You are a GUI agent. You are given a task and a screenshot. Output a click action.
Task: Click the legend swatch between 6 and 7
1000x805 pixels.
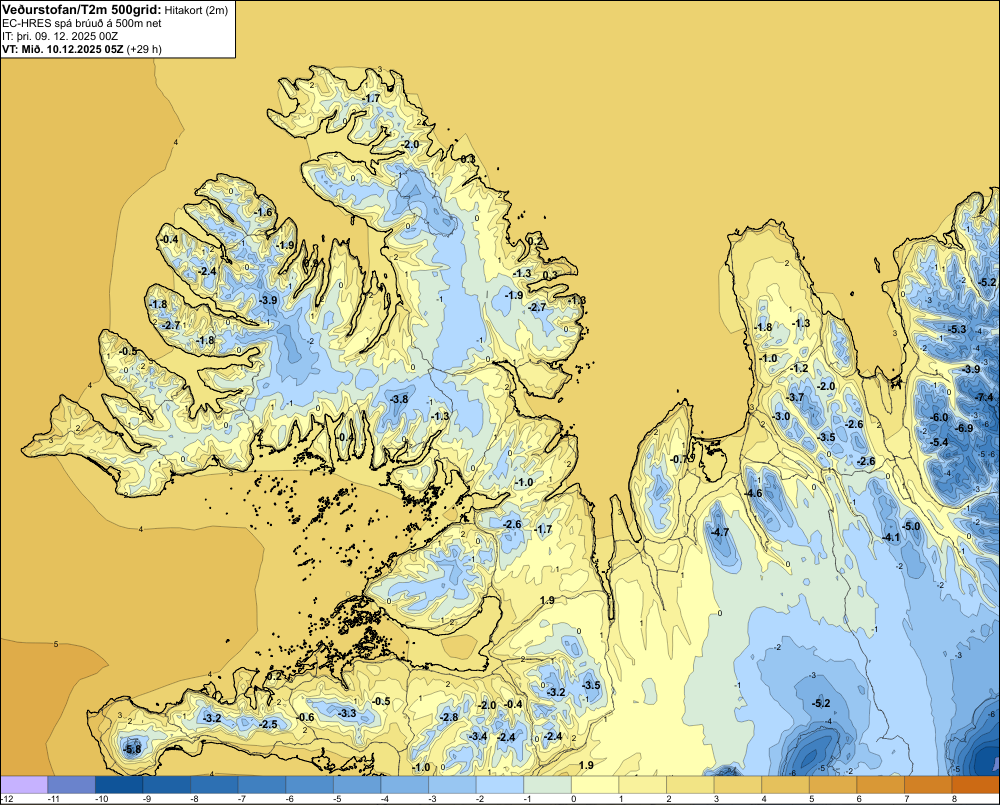pyautogui.click(x=881, y=784)
